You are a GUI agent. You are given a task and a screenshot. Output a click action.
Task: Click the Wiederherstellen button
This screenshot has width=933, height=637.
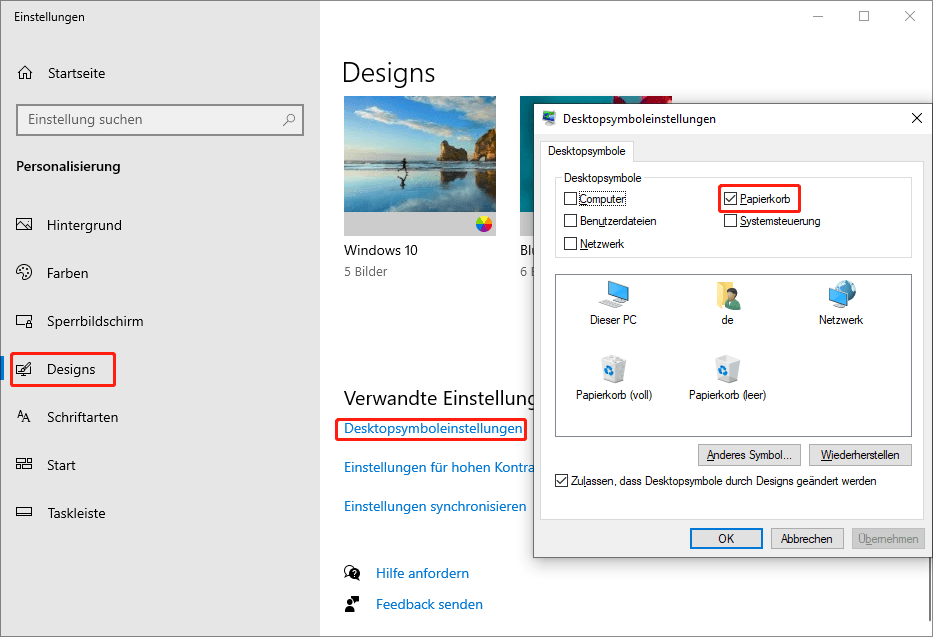click(860, 455)
